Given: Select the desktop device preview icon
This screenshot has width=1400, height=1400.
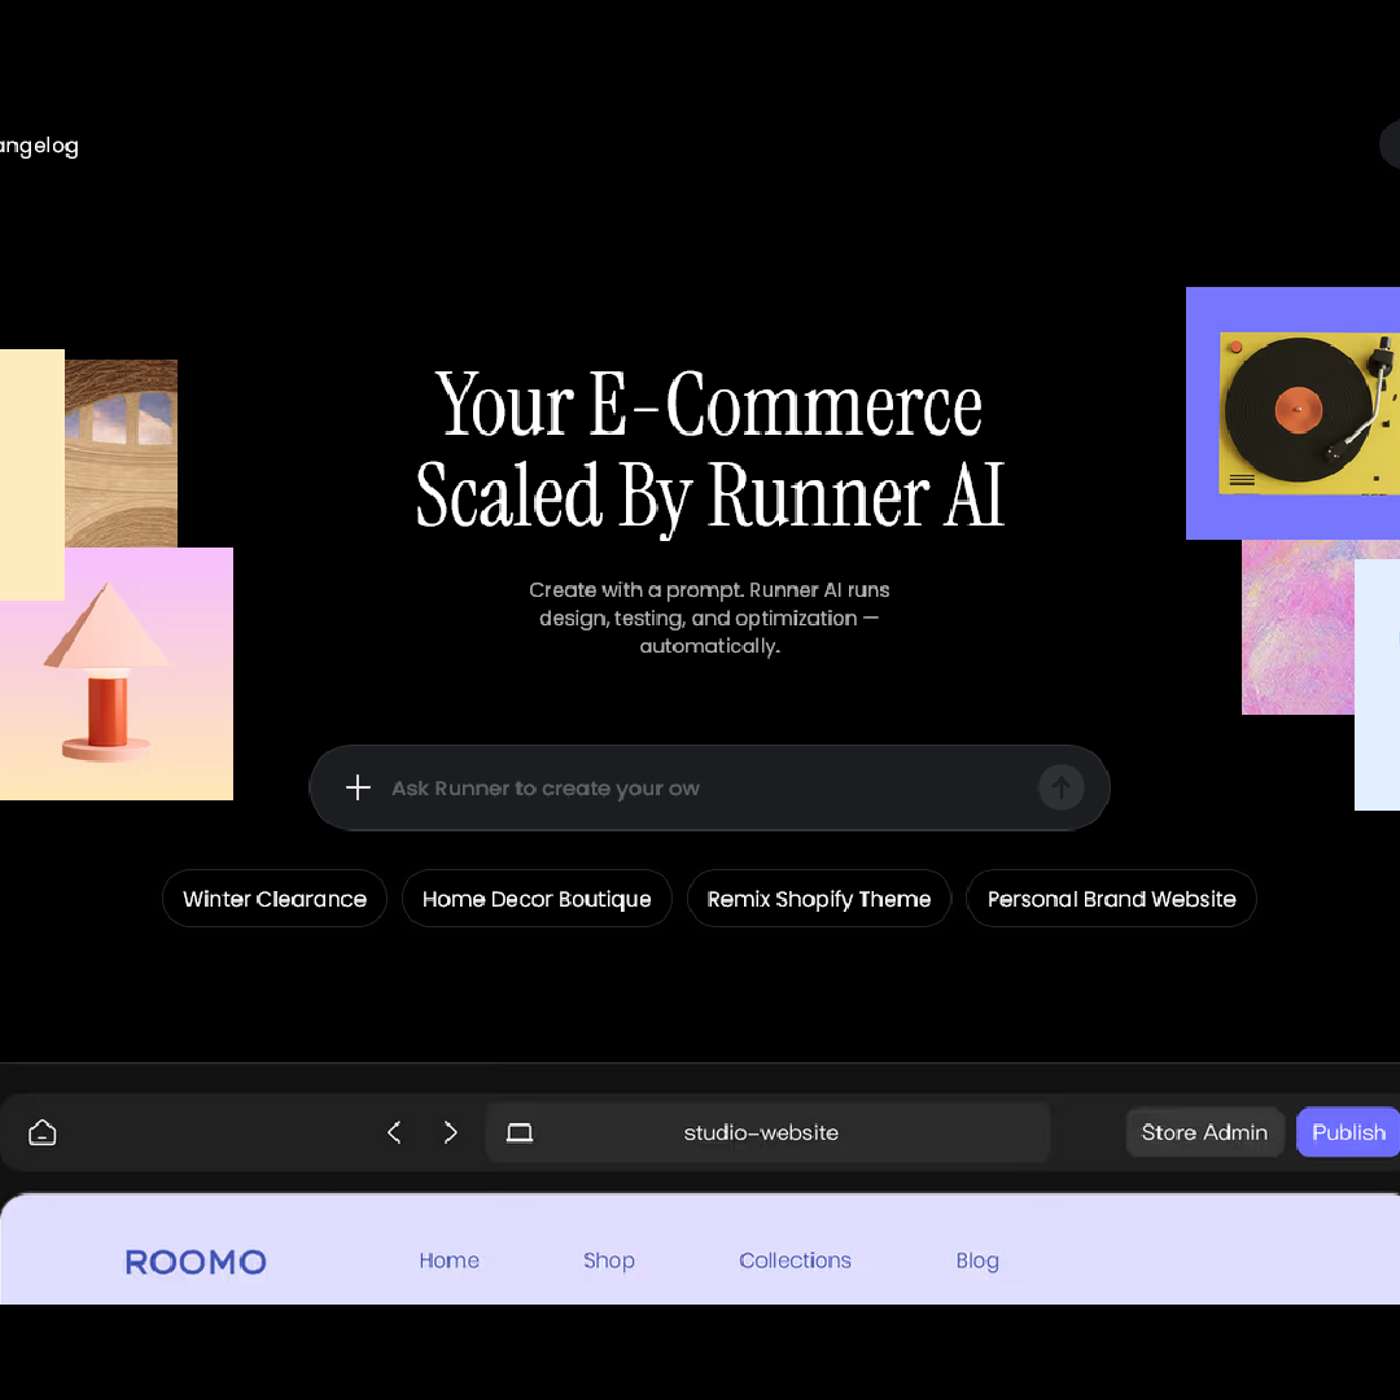Looking at the screenshot, I should point(519,1132).
